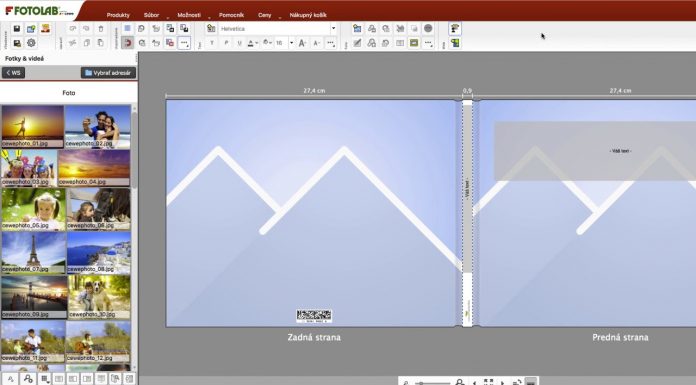Click the green layout suggestion icon
This screenshot has width=696, height=385.
455,43
